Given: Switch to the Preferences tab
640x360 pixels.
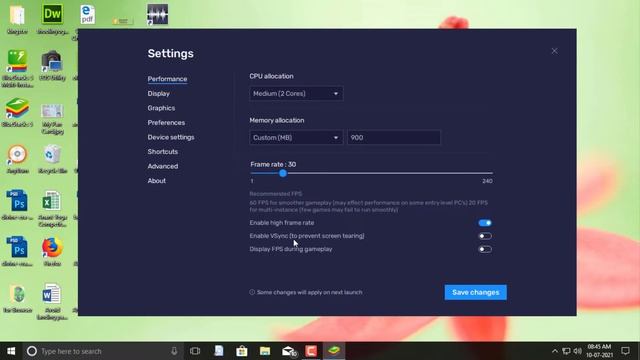Looking at the screenshot, I should 166,122.
